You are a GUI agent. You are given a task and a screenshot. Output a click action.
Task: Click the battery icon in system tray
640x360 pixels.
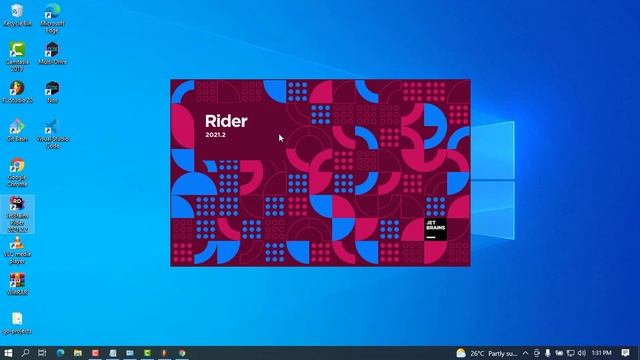coord(559,353)
